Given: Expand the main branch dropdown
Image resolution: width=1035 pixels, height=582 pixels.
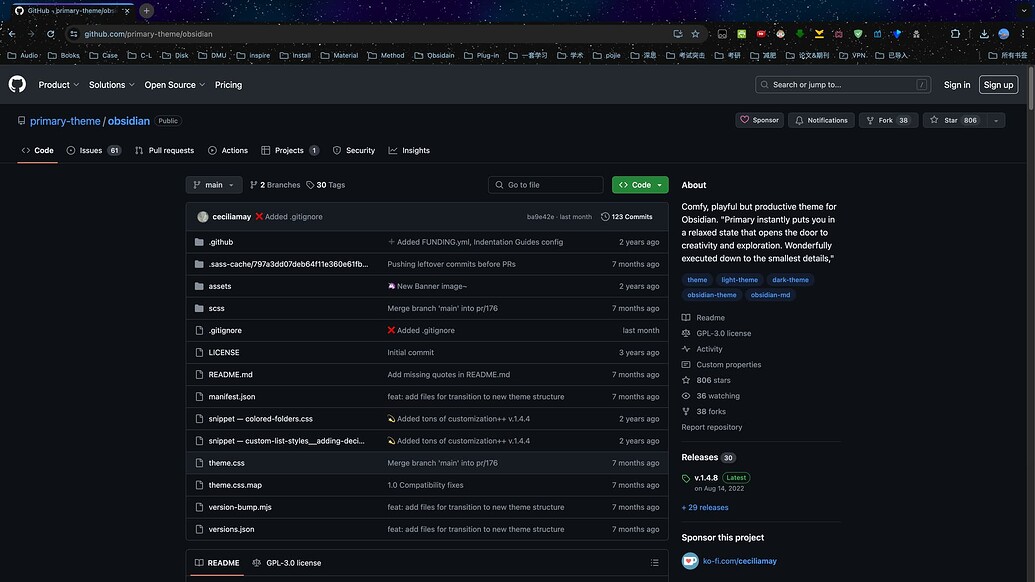Looking at the screenshot, I should click(214, 185).
